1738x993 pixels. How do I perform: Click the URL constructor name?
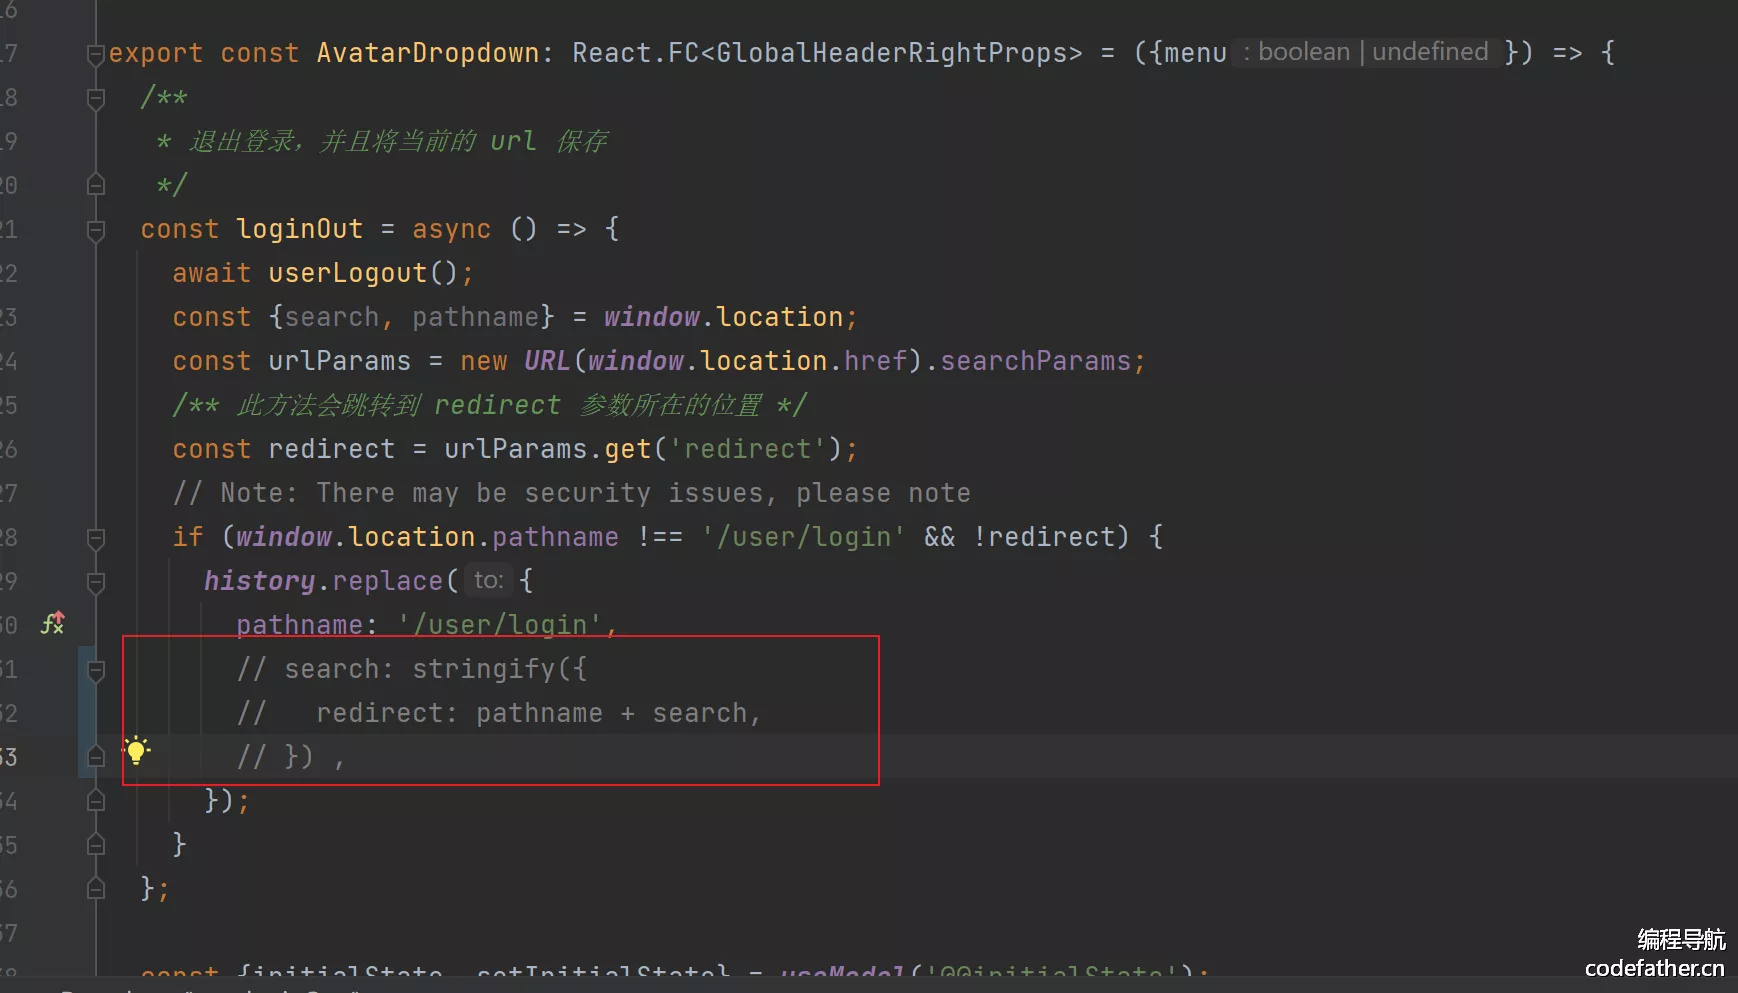pos(547,361)
